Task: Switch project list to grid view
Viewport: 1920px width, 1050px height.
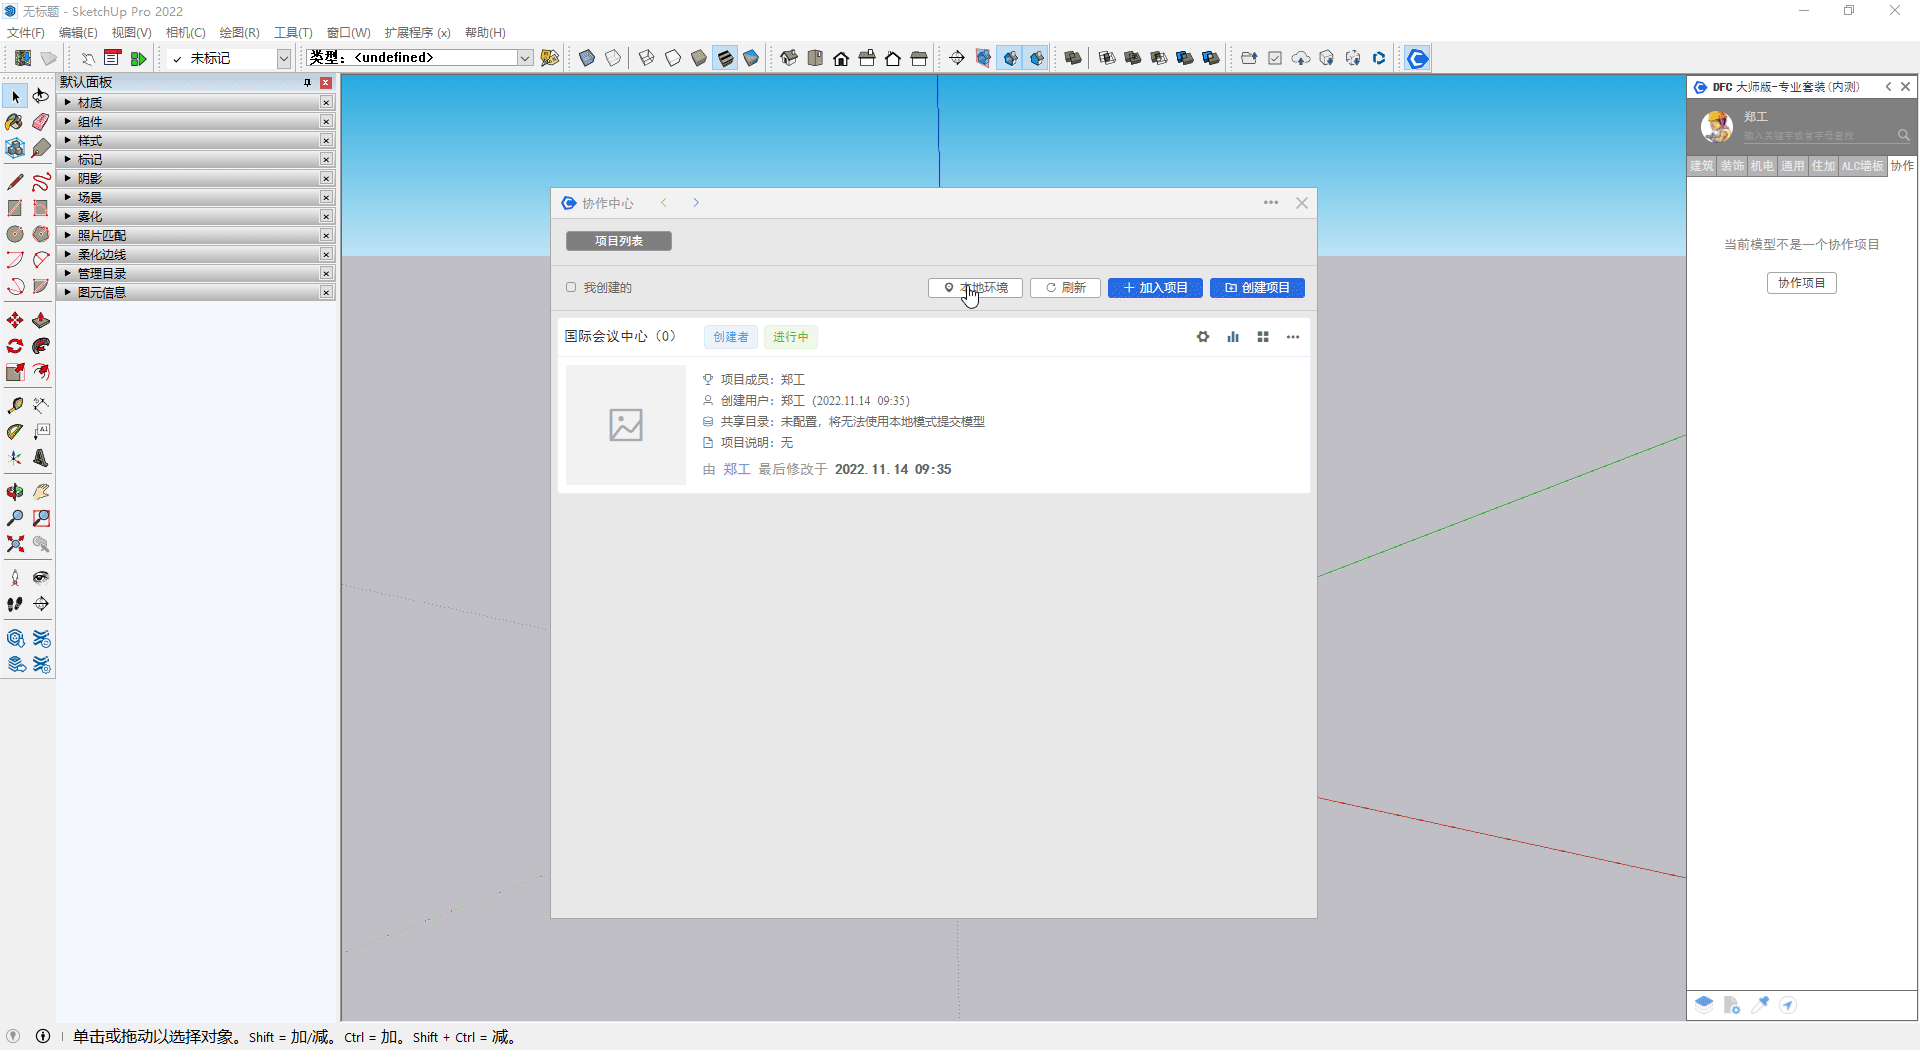Action: (1263, 337)
